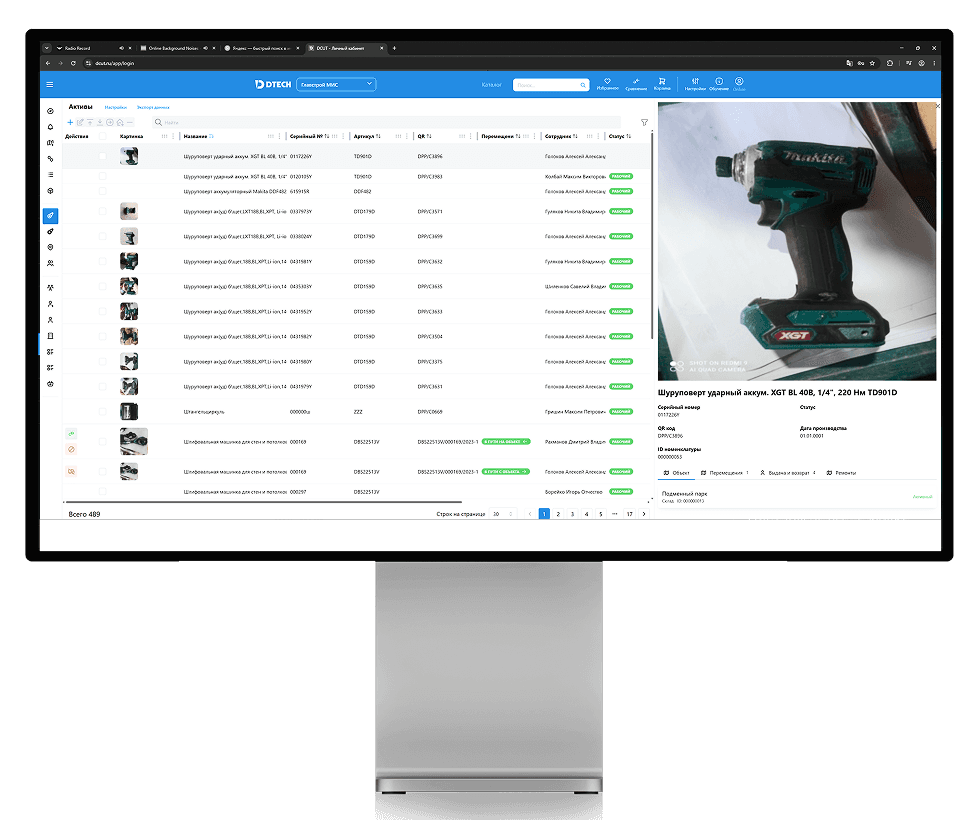Screen dimensions: 979x820
Task: Click horizontal scrollbar under the table
Action: [263, 501]
